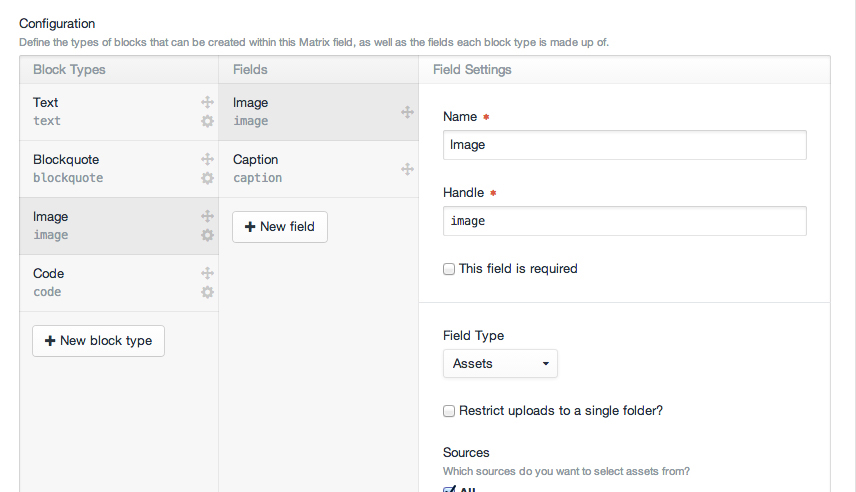The width and height of the screenshot is (856, 492).
Task: Focus the Handle input field
Action: (625, 221)
